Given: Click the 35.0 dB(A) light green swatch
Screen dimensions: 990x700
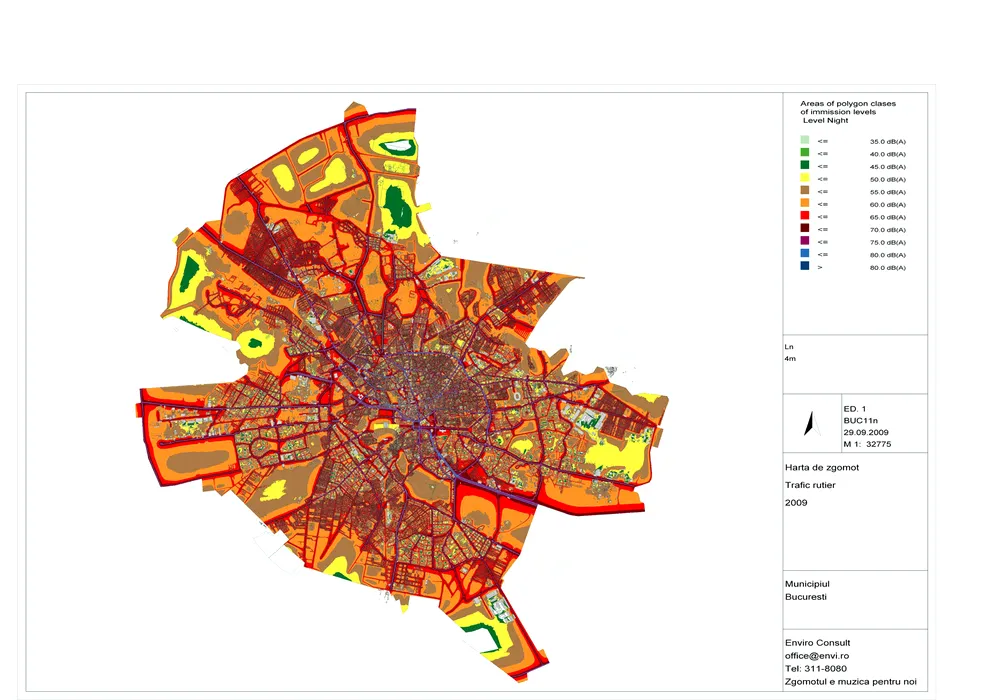Looking at the screenshot, I should 804,141.
